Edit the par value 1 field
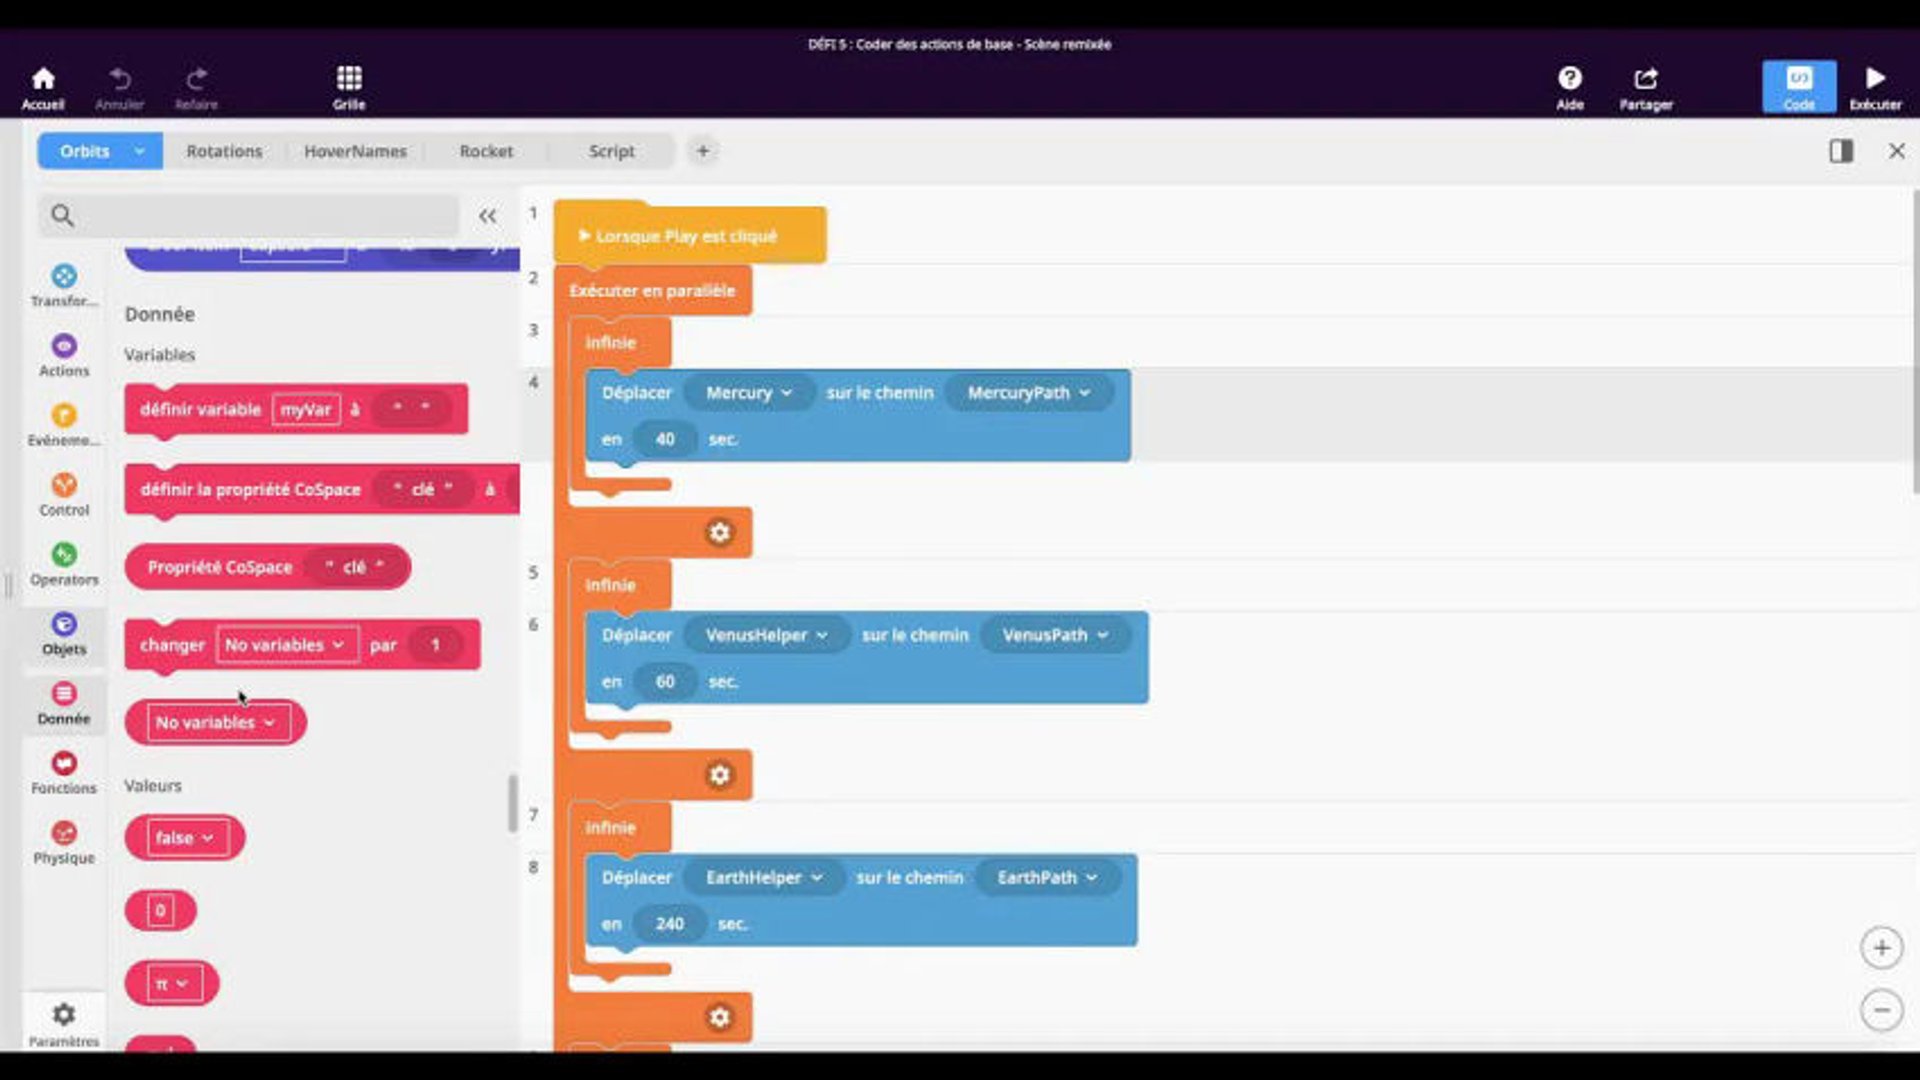The height and width of the screenshot is (1080, 1920). 435,645
